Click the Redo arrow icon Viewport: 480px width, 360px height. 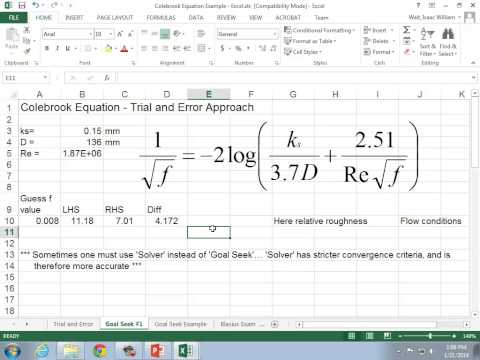[54, 5]
